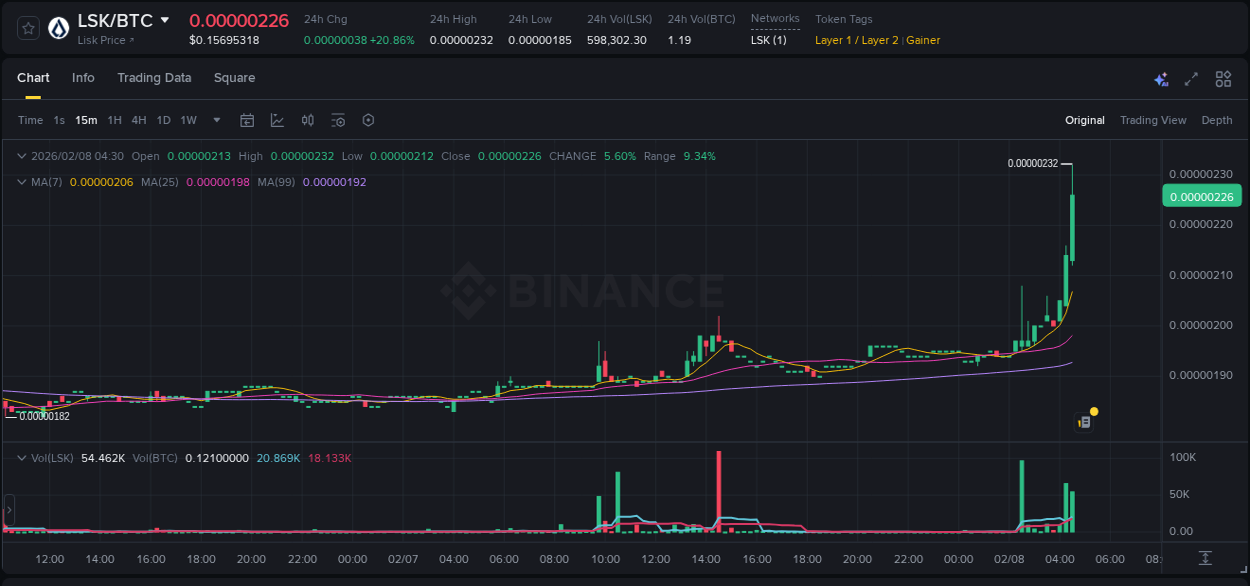
Task: Switch to Trading View chart mode
Action: [1152, 120]
